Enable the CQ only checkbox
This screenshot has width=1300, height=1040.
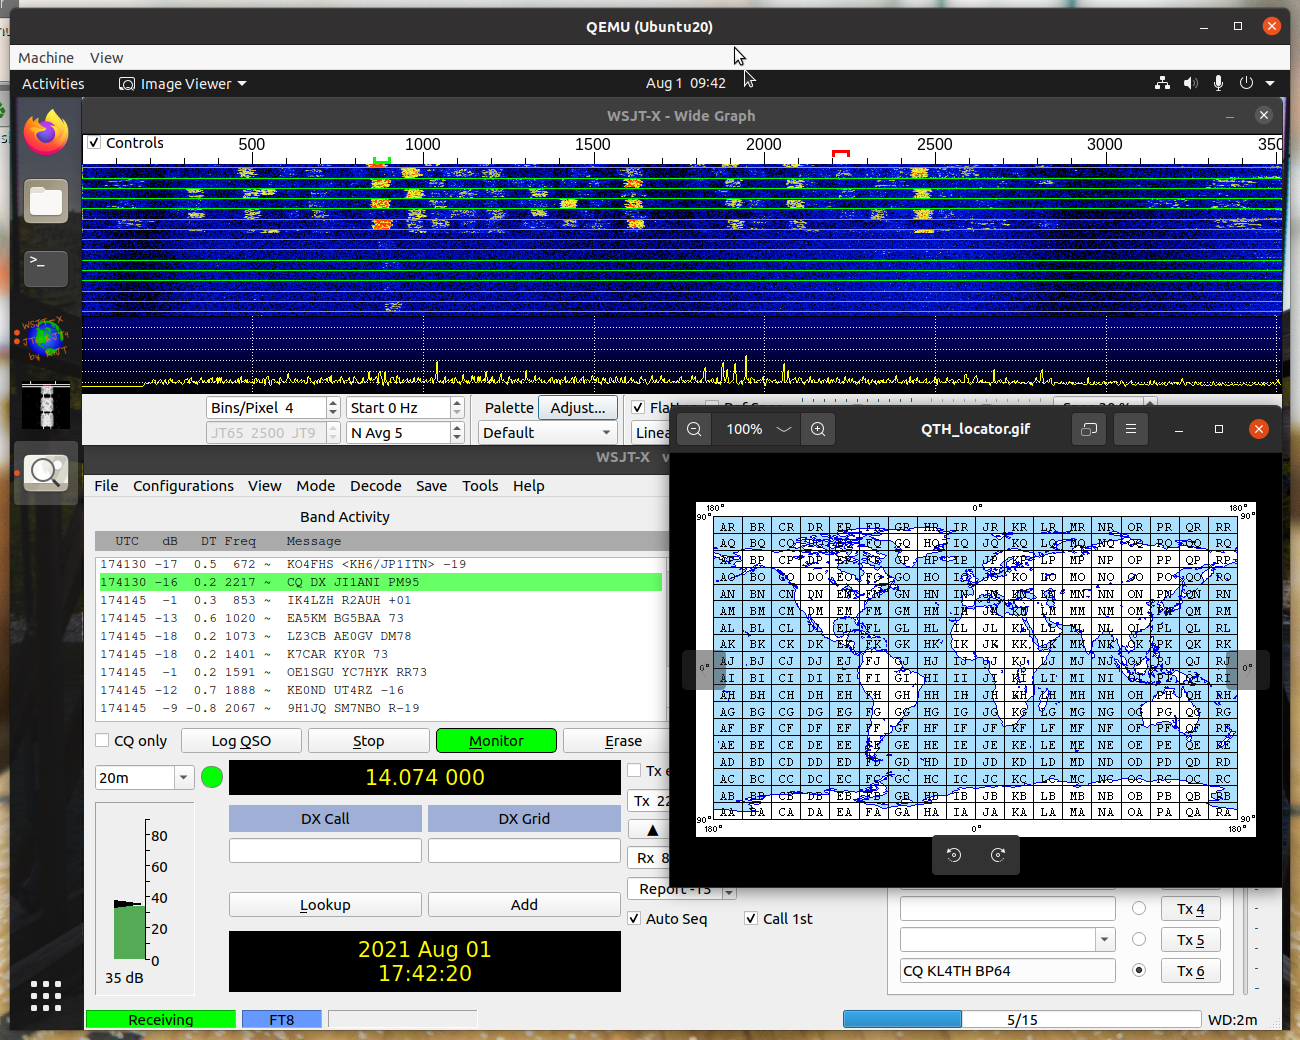[102, 741]
